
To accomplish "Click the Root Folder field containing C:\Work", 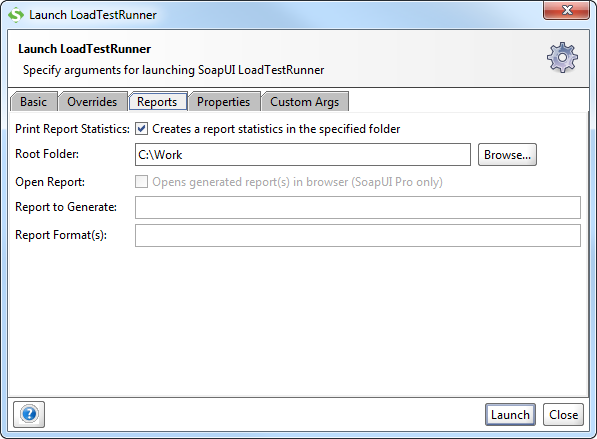I will [x=303, y=155].
